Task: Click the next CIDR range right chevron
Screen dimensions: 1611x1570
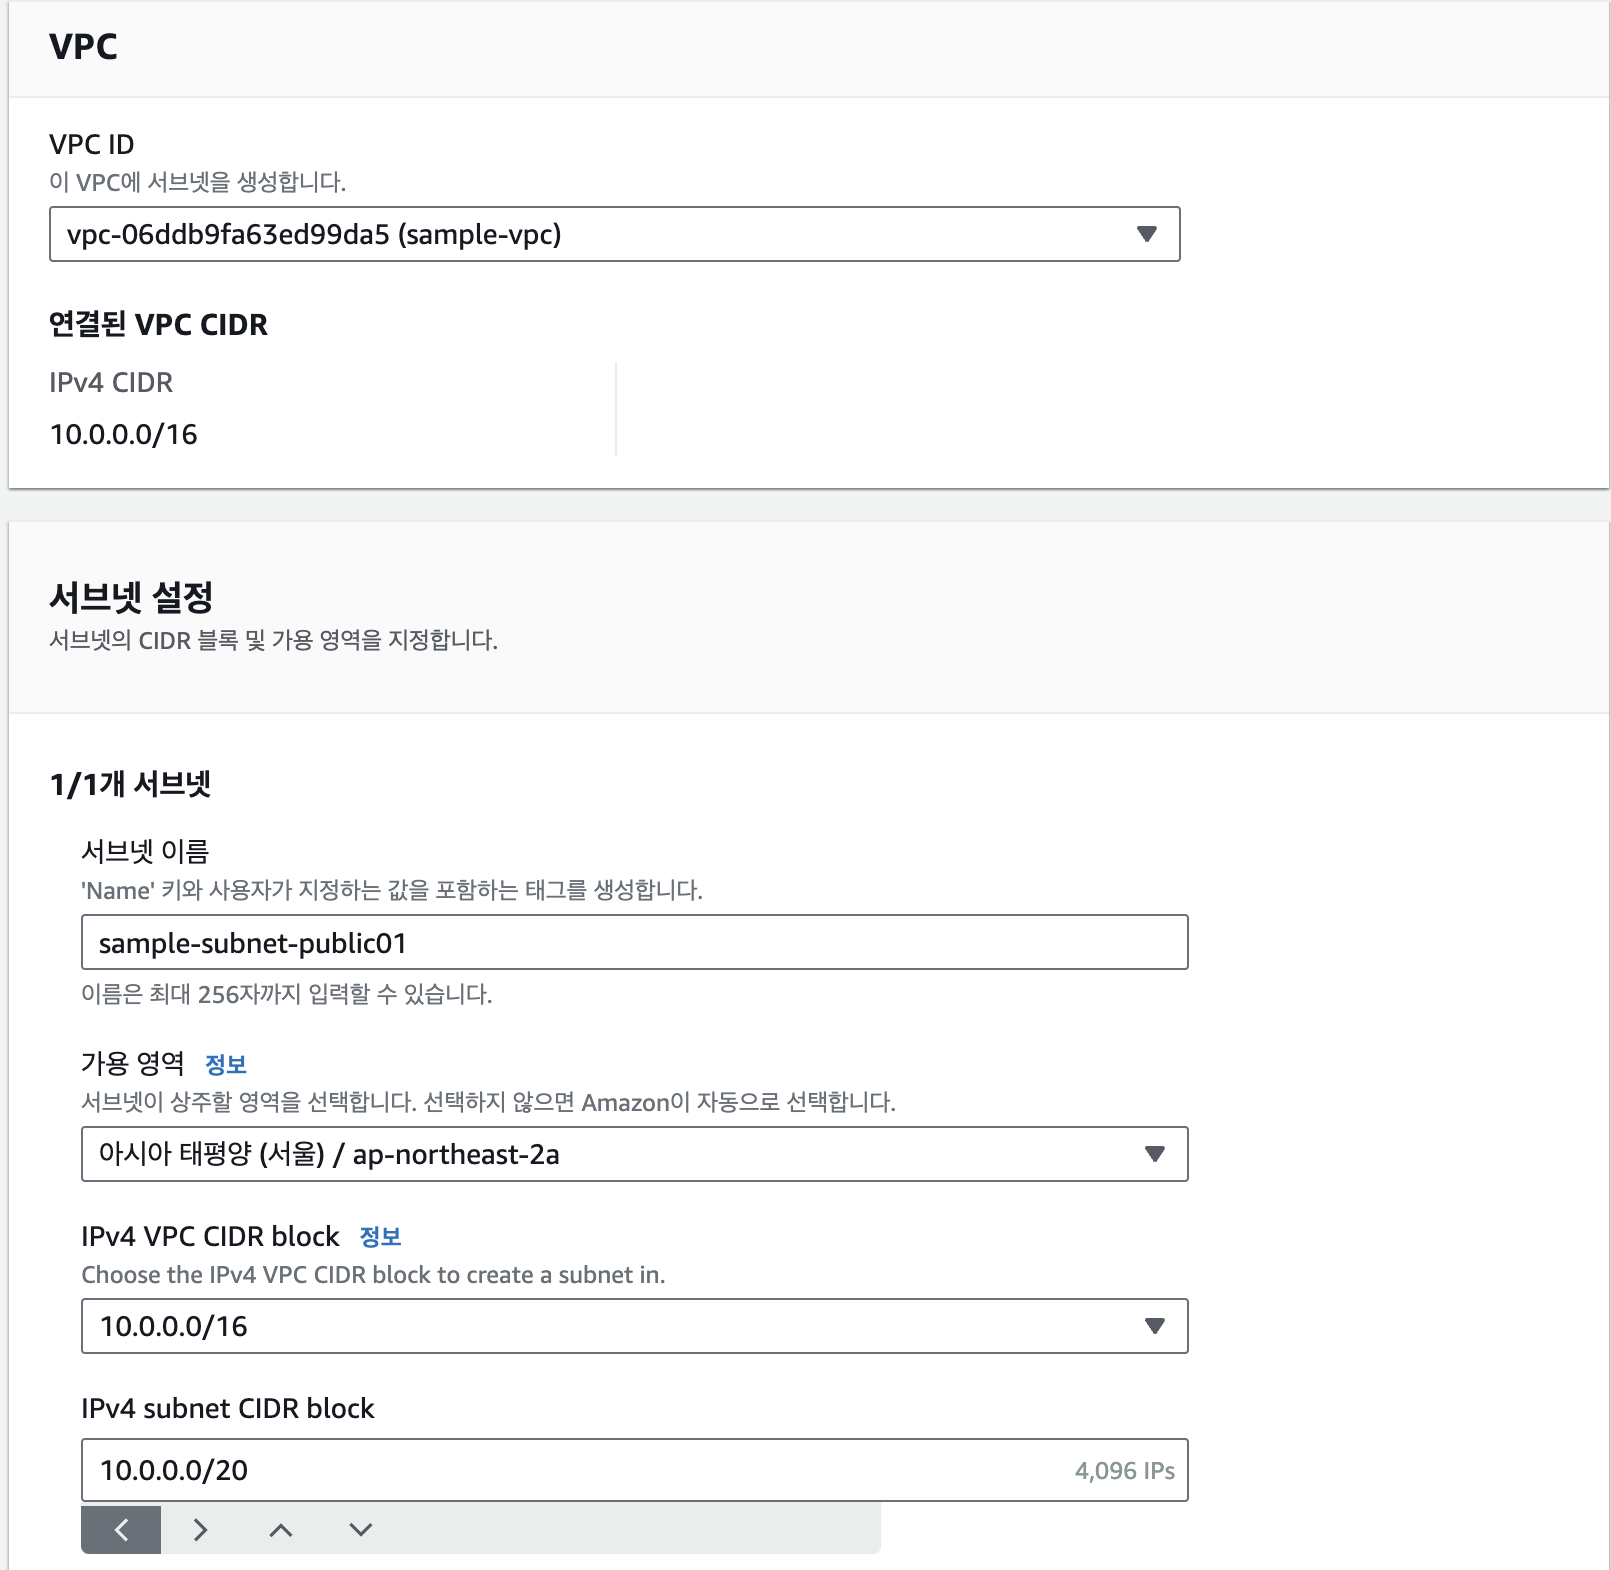Action: click(x=200, y=1529)
